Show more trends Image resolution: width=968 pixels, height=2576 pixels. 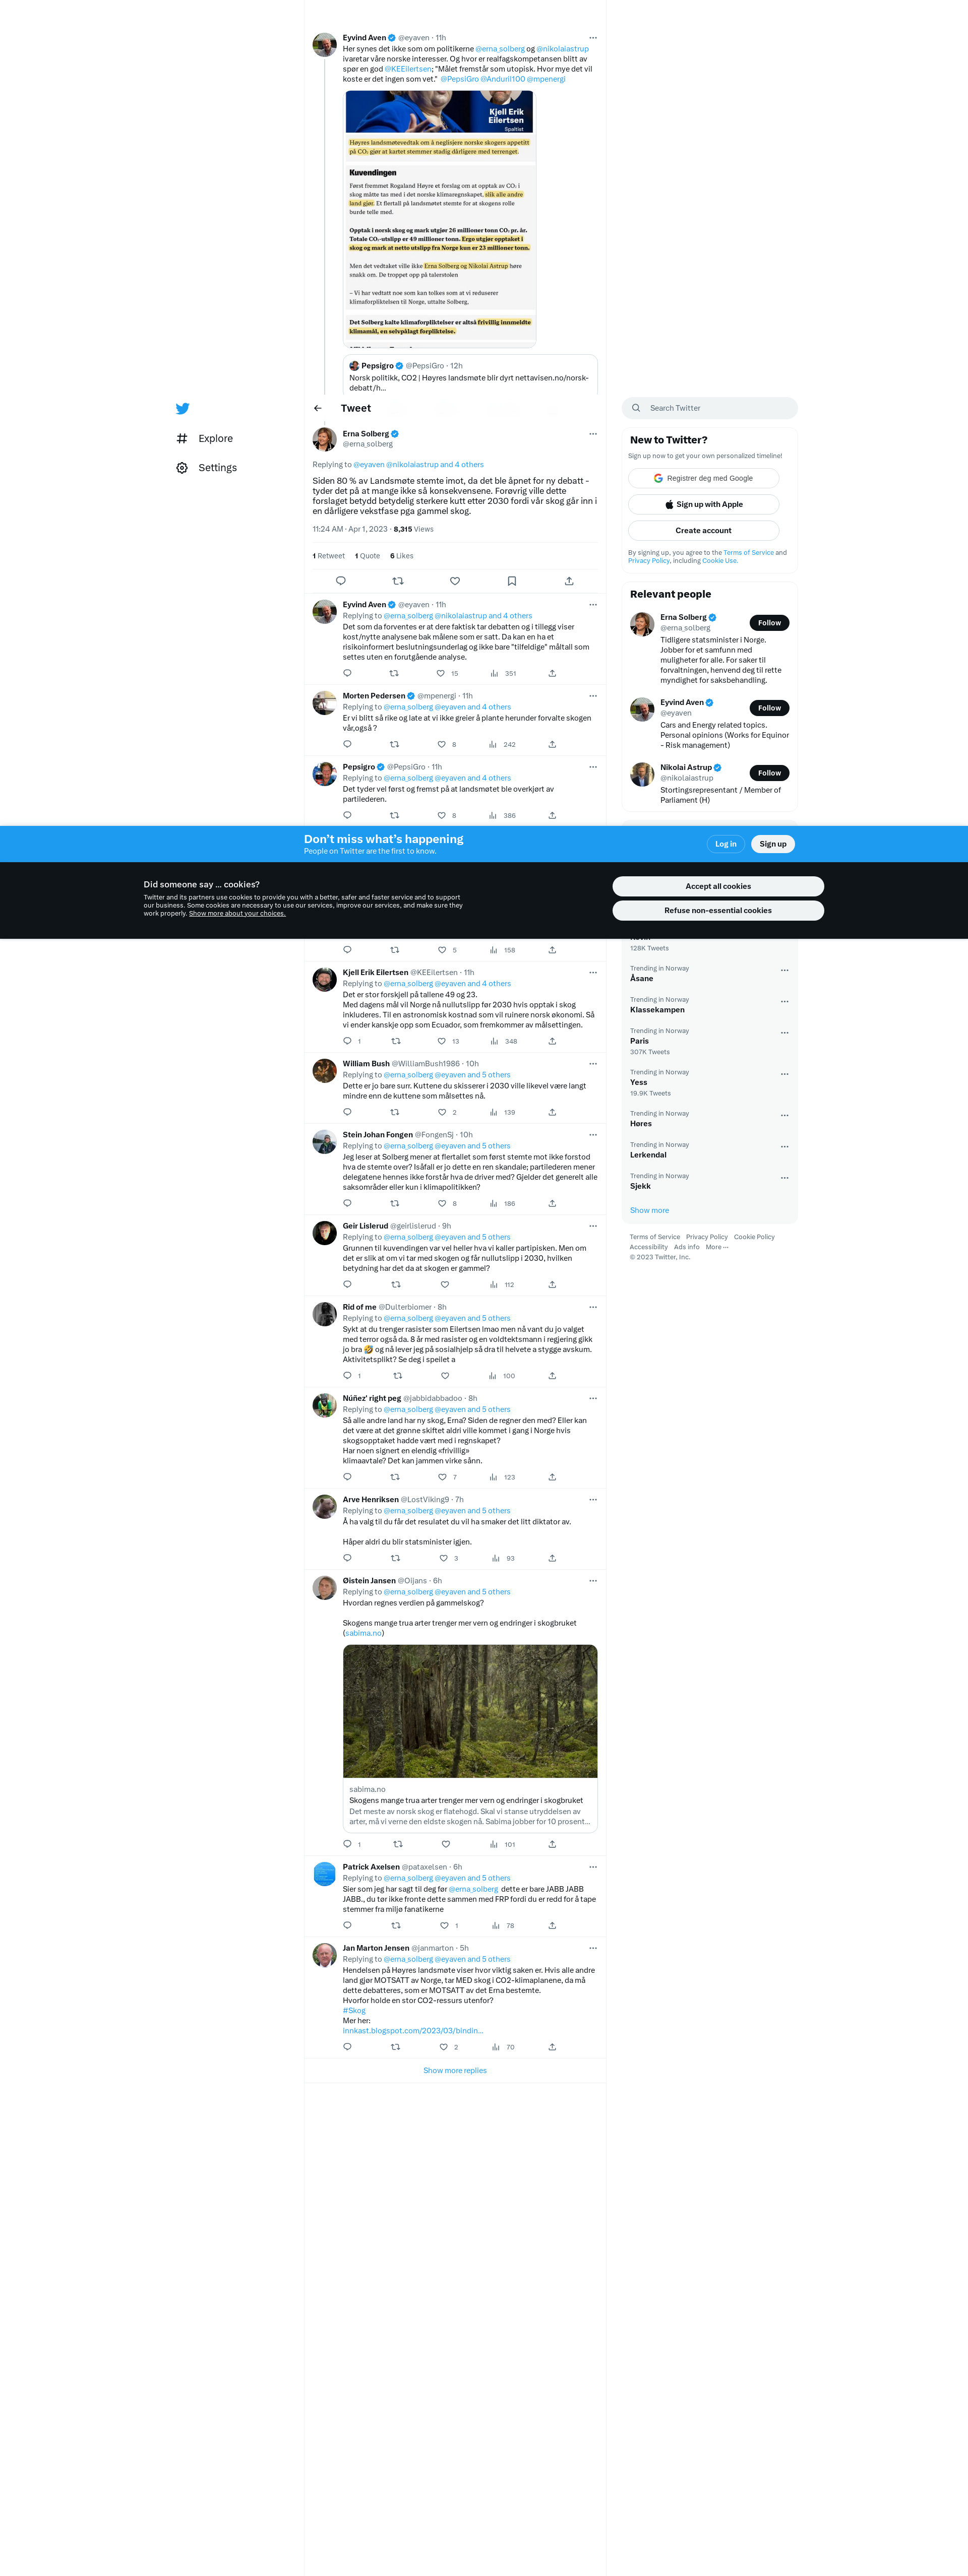(x=649, y=1210)
